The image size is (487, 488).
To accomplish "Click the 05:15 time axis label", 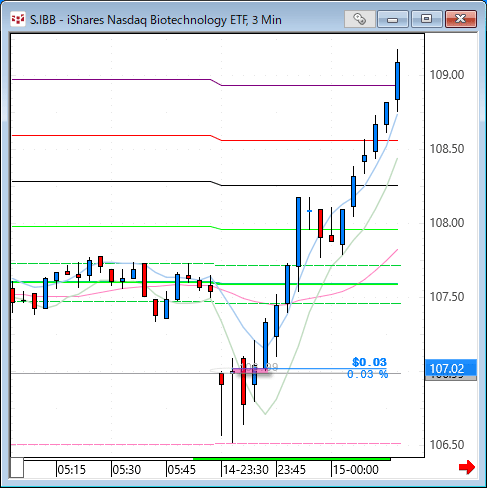I will point(72,470).
